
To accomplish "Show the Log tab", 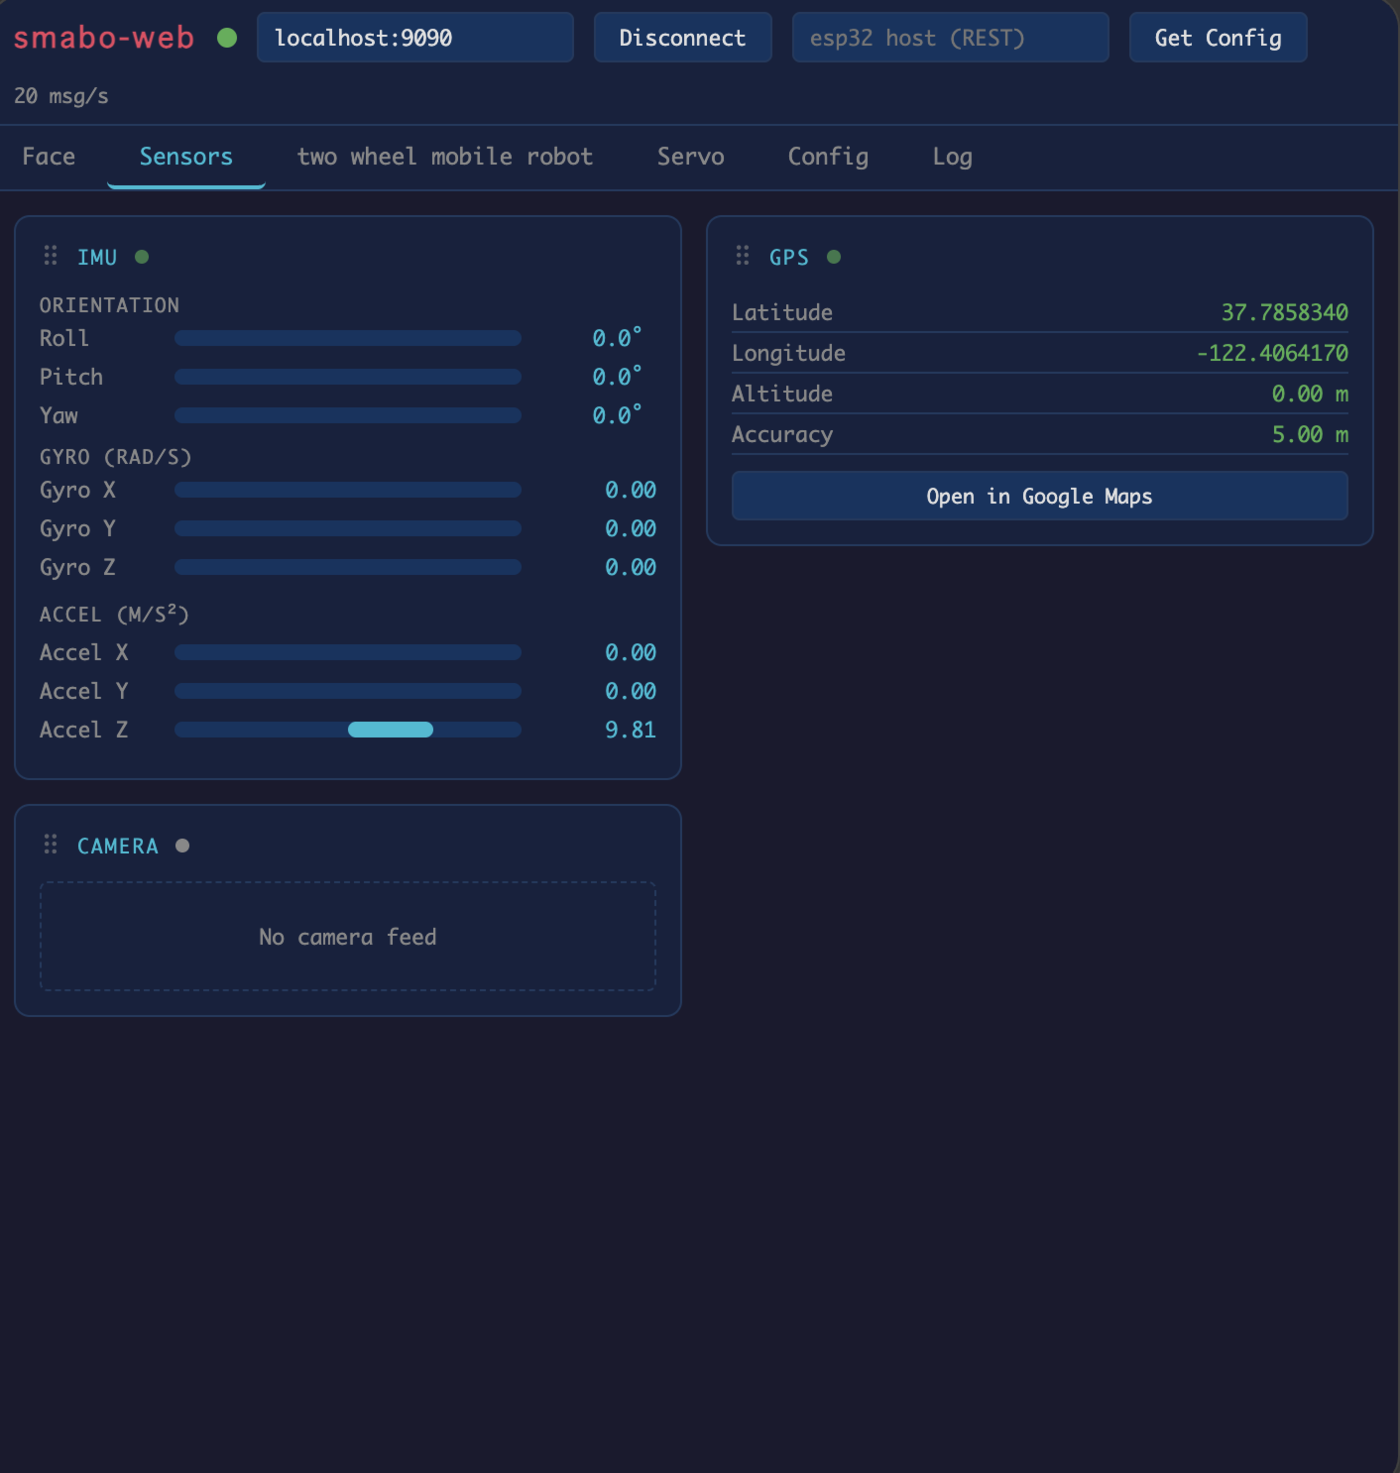I will coord(952,157).
